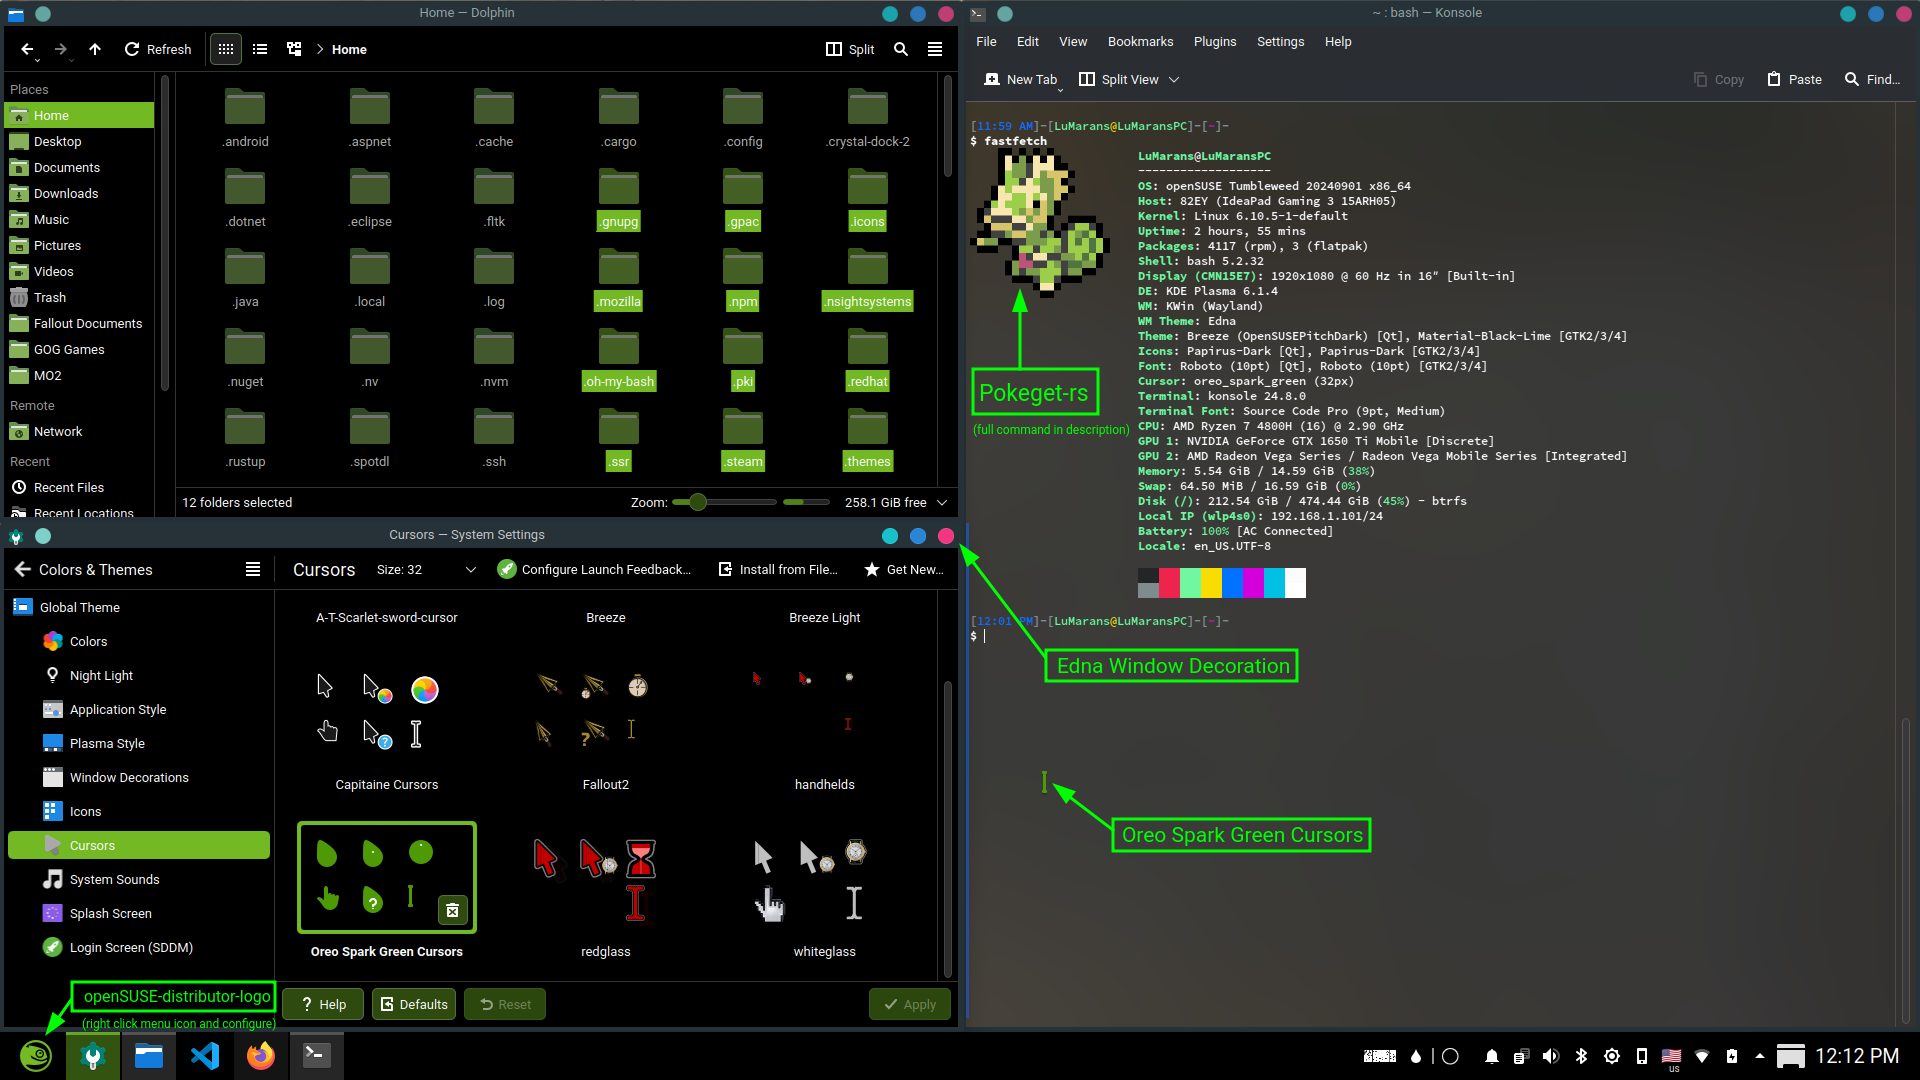Expand free space dropdown in status bar
This screenshot has width=1920, height=1080.
942,502
